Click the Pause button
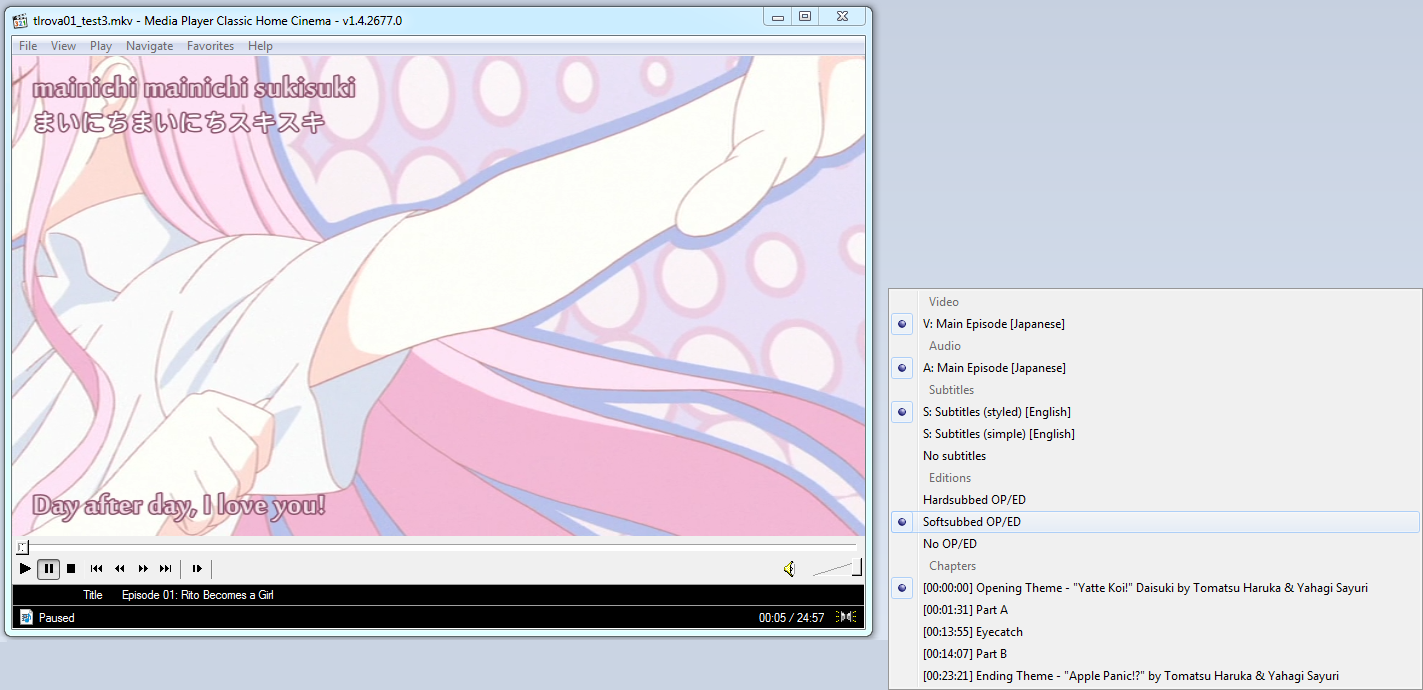The width and height of the screenshot is (1423, 690). 48,569
